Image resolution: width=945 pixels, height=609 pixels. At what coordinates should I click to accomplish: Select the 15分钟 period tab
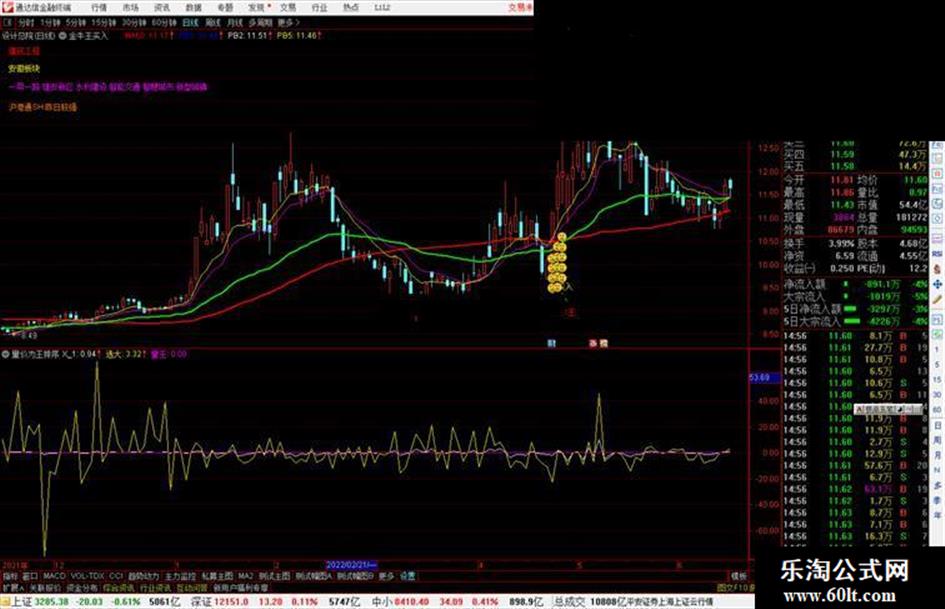click(104, 22)
